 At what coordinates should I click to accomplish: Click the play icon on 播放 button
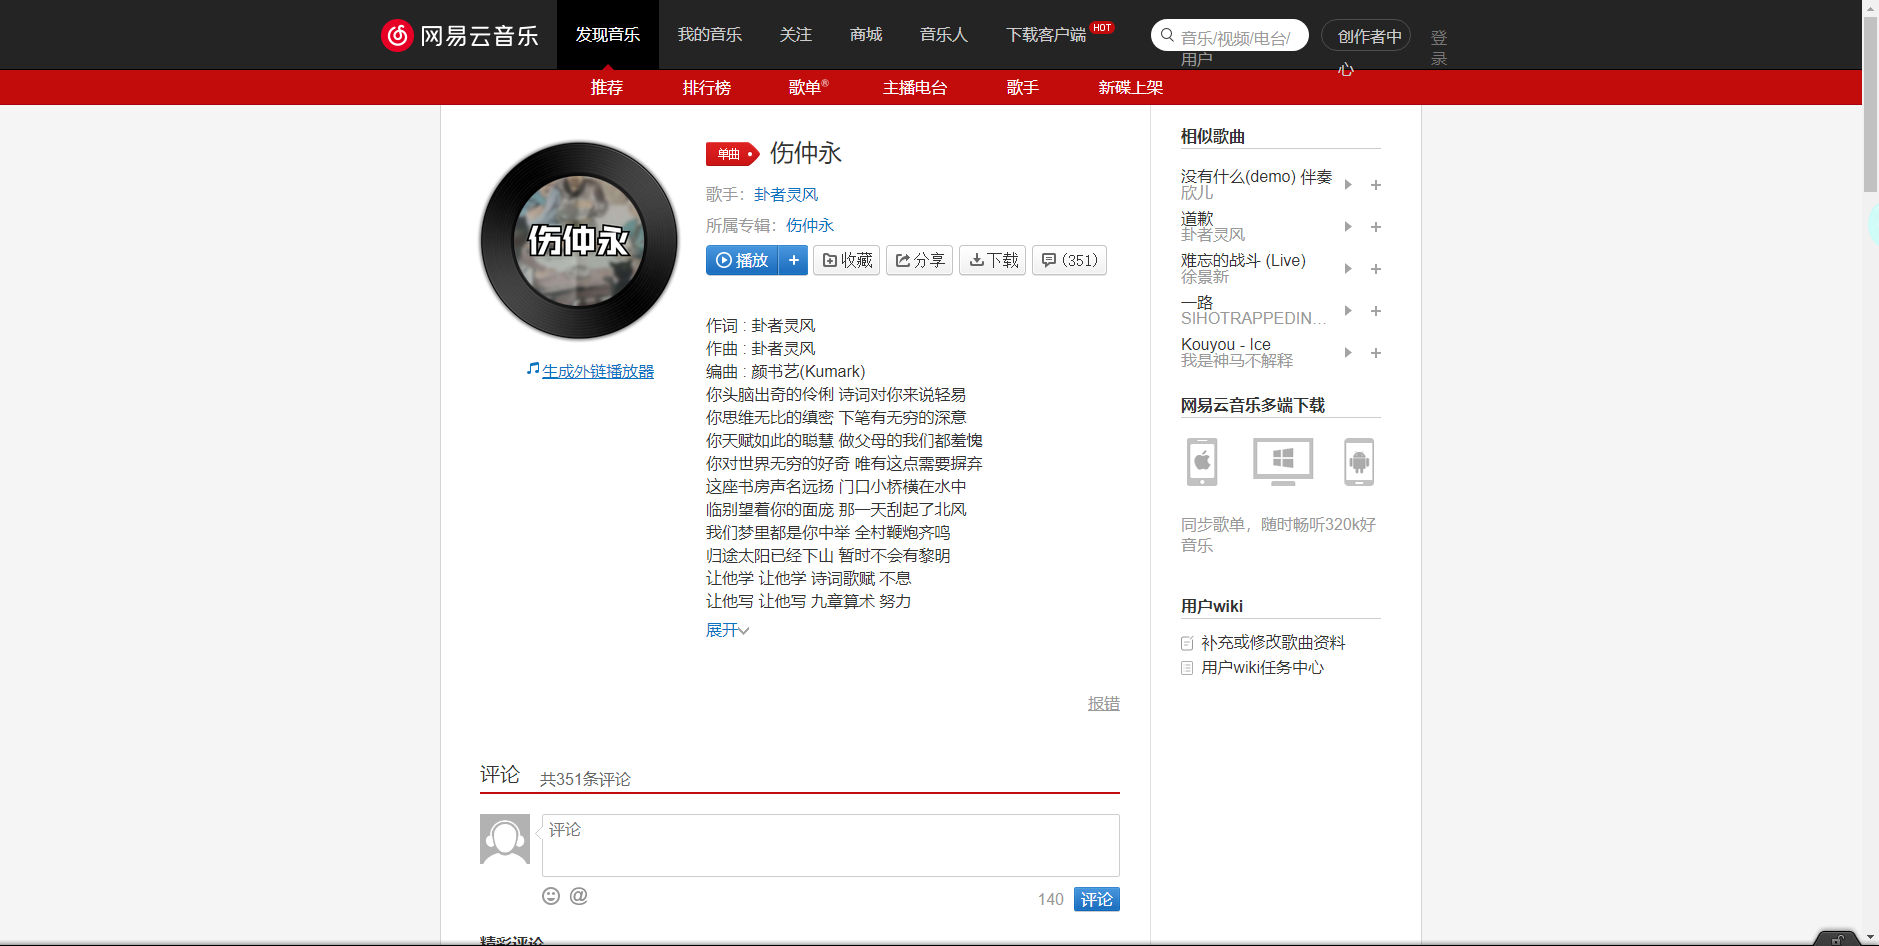click(724, 260)
